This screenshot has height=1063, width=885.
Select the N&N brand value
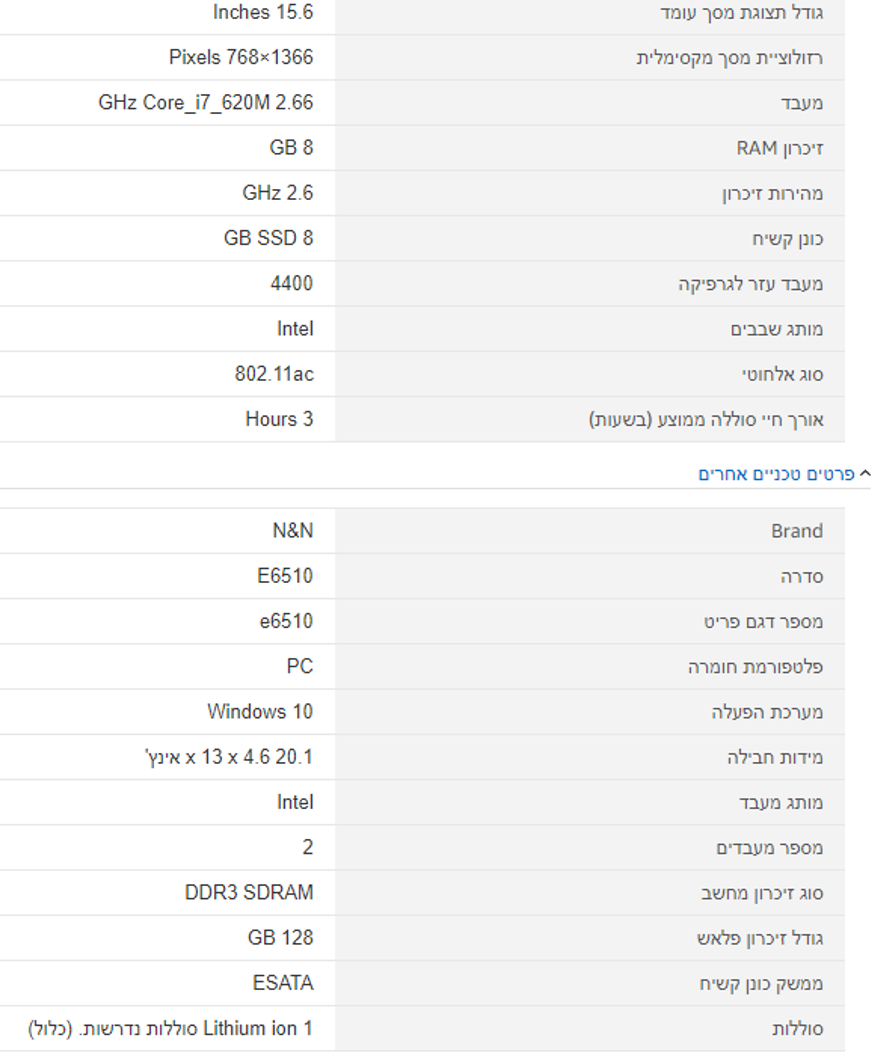293,531
